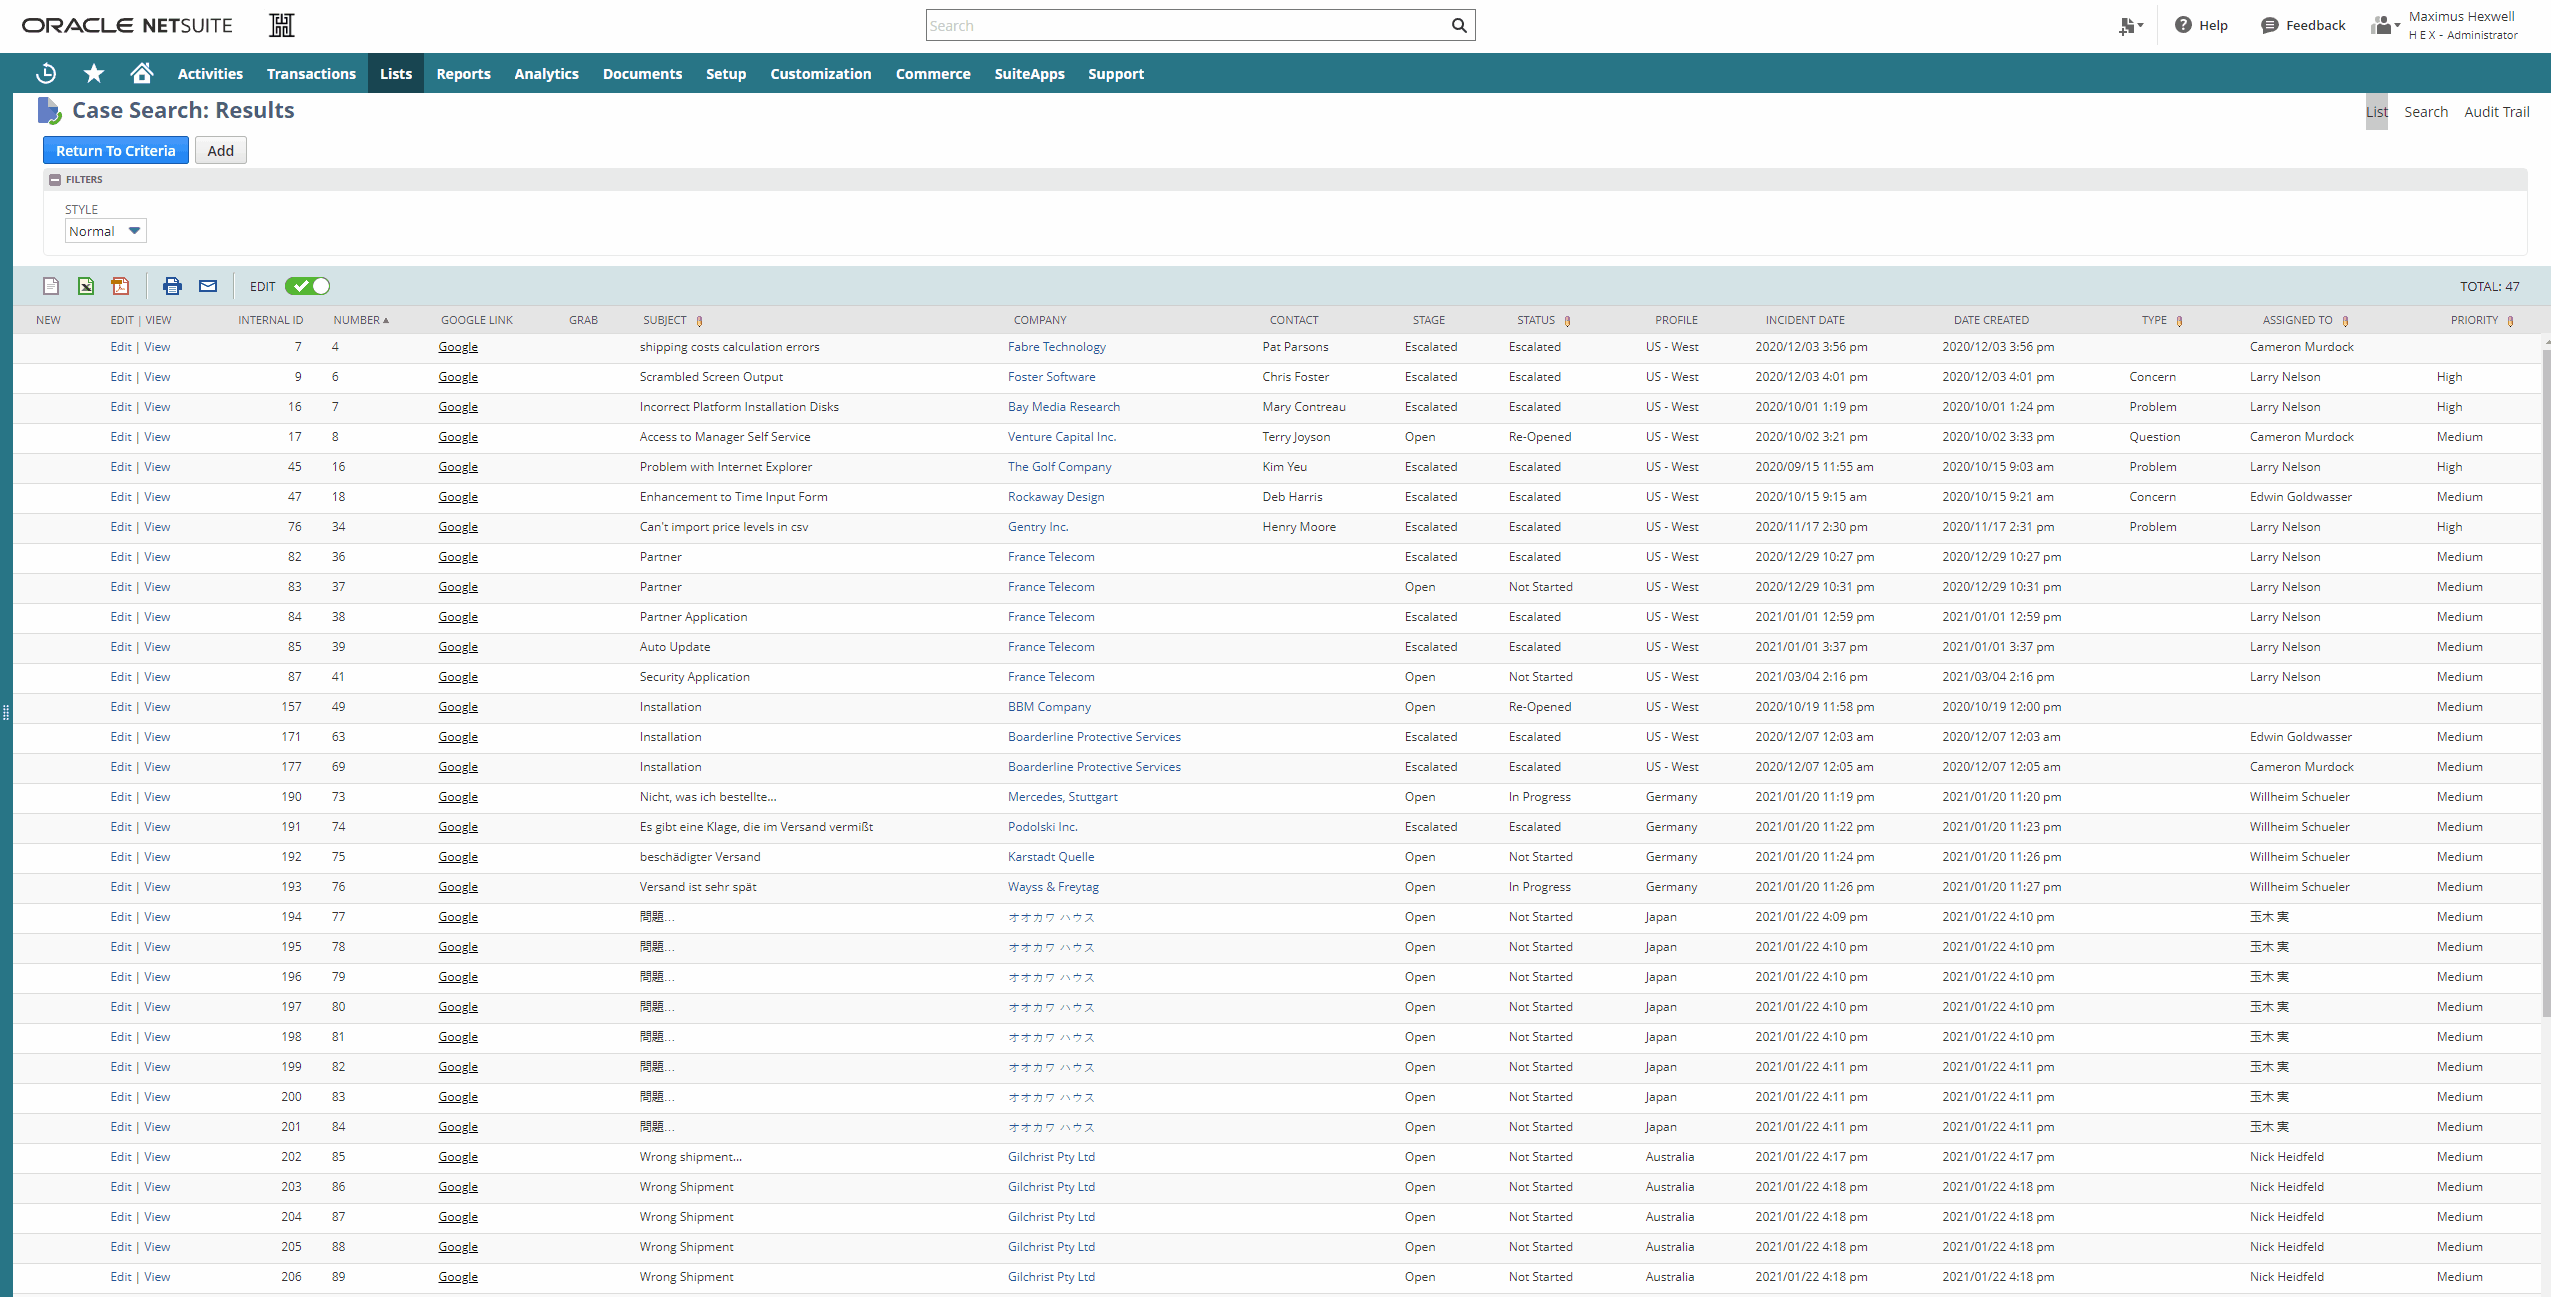Click the search magnifier icon

point(1459,26)
